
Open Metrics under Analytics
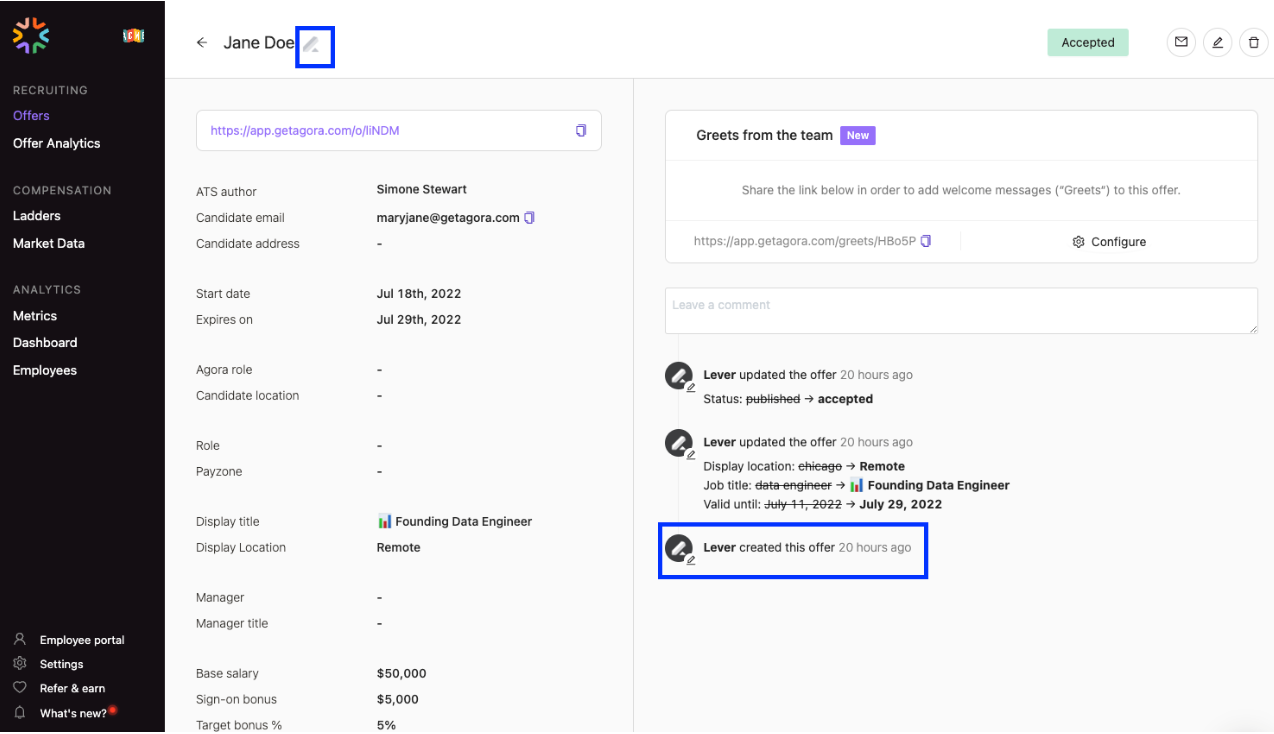[x=35, y=315]
